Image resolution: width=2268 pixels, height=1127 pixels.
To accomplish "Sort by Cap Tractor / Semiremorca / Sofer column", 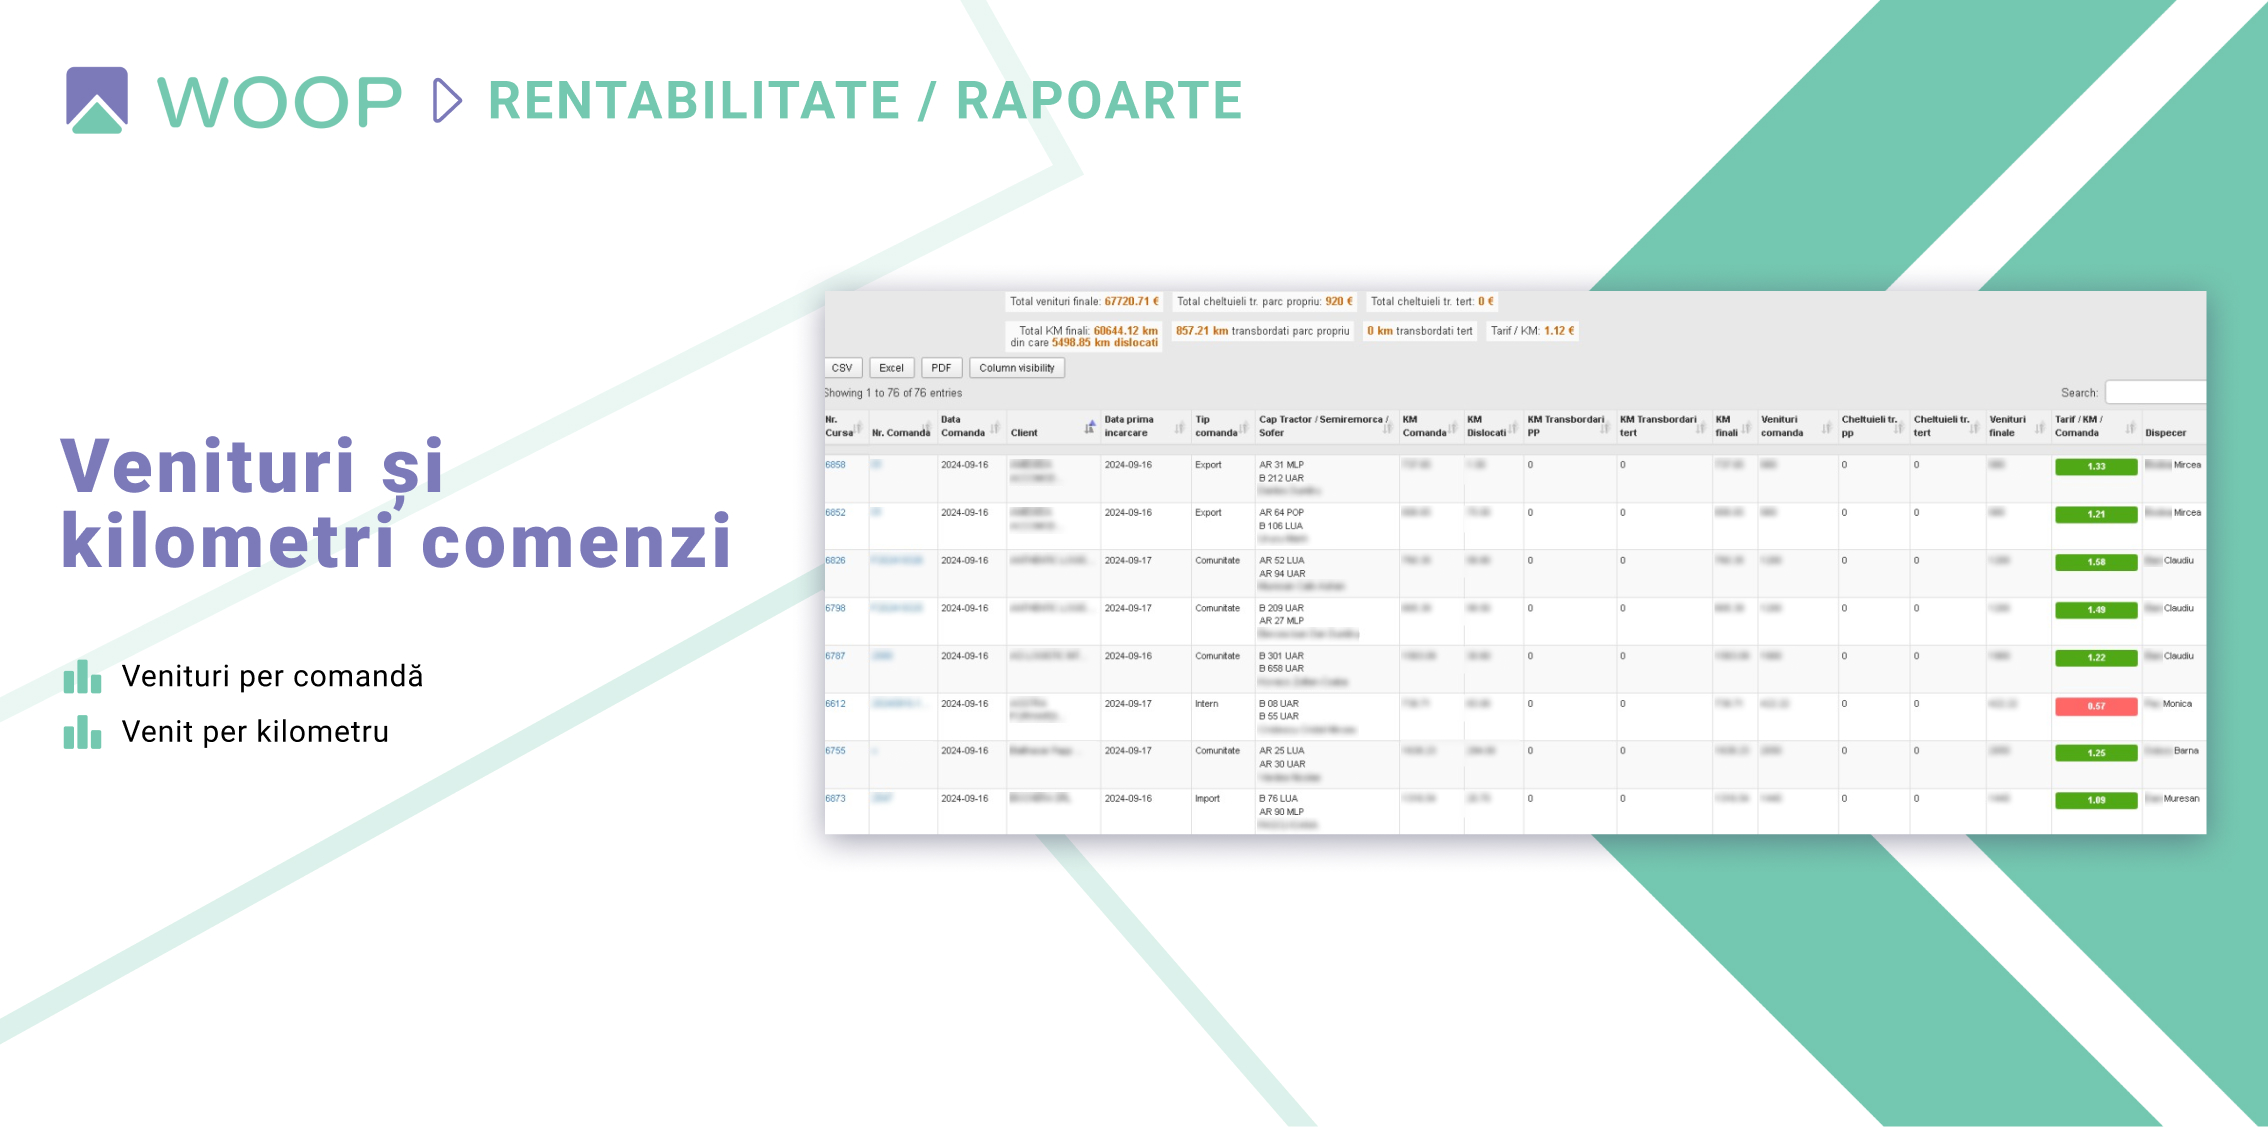I will click(x=1326, y=427).
